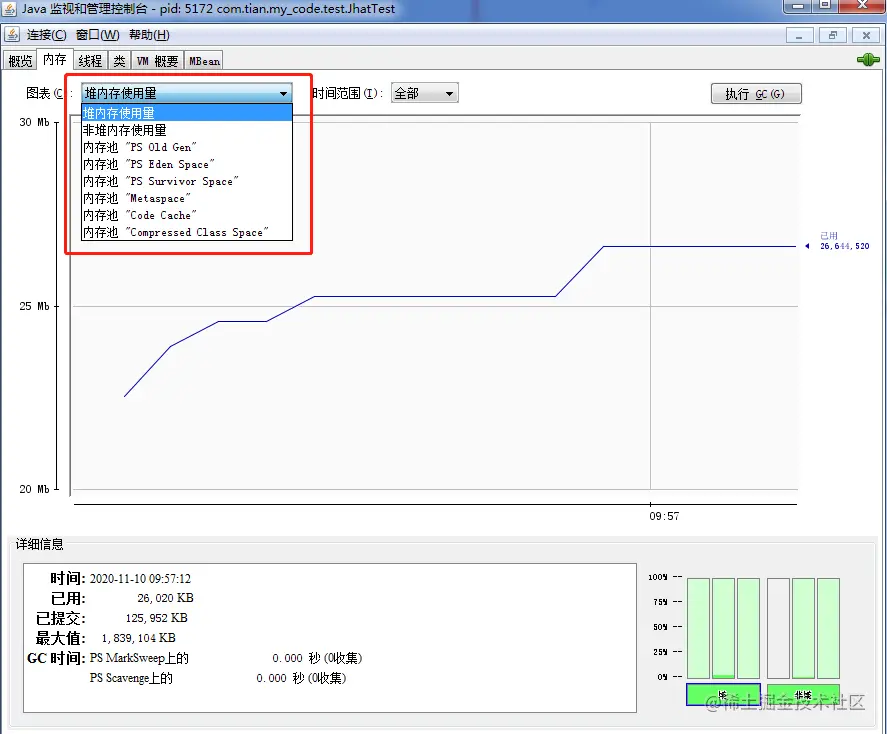Switch to the MBean tab
Image resolution: width=887 pixels, height=734 pixels.
coord(203,60)
